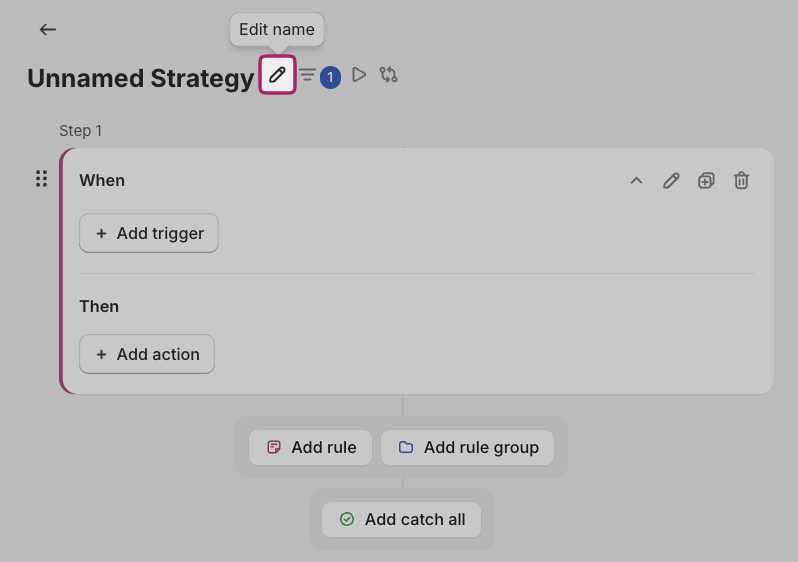Go back using the left arrow
798x562 pixels.
click(x=48, y=30)
